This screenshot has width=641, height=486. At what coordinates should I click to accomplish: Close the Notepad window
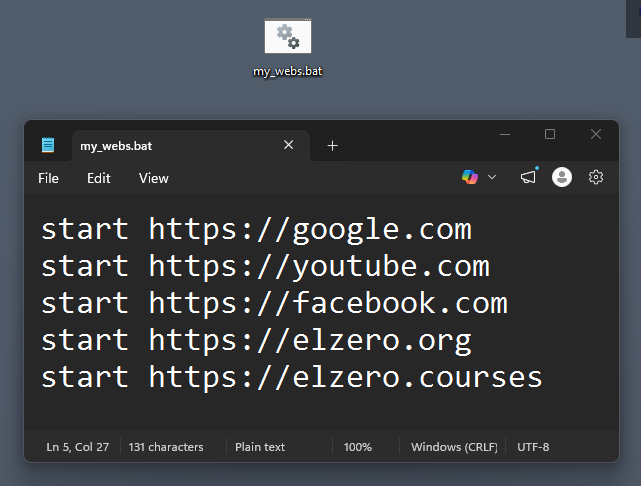coord(596,134)
